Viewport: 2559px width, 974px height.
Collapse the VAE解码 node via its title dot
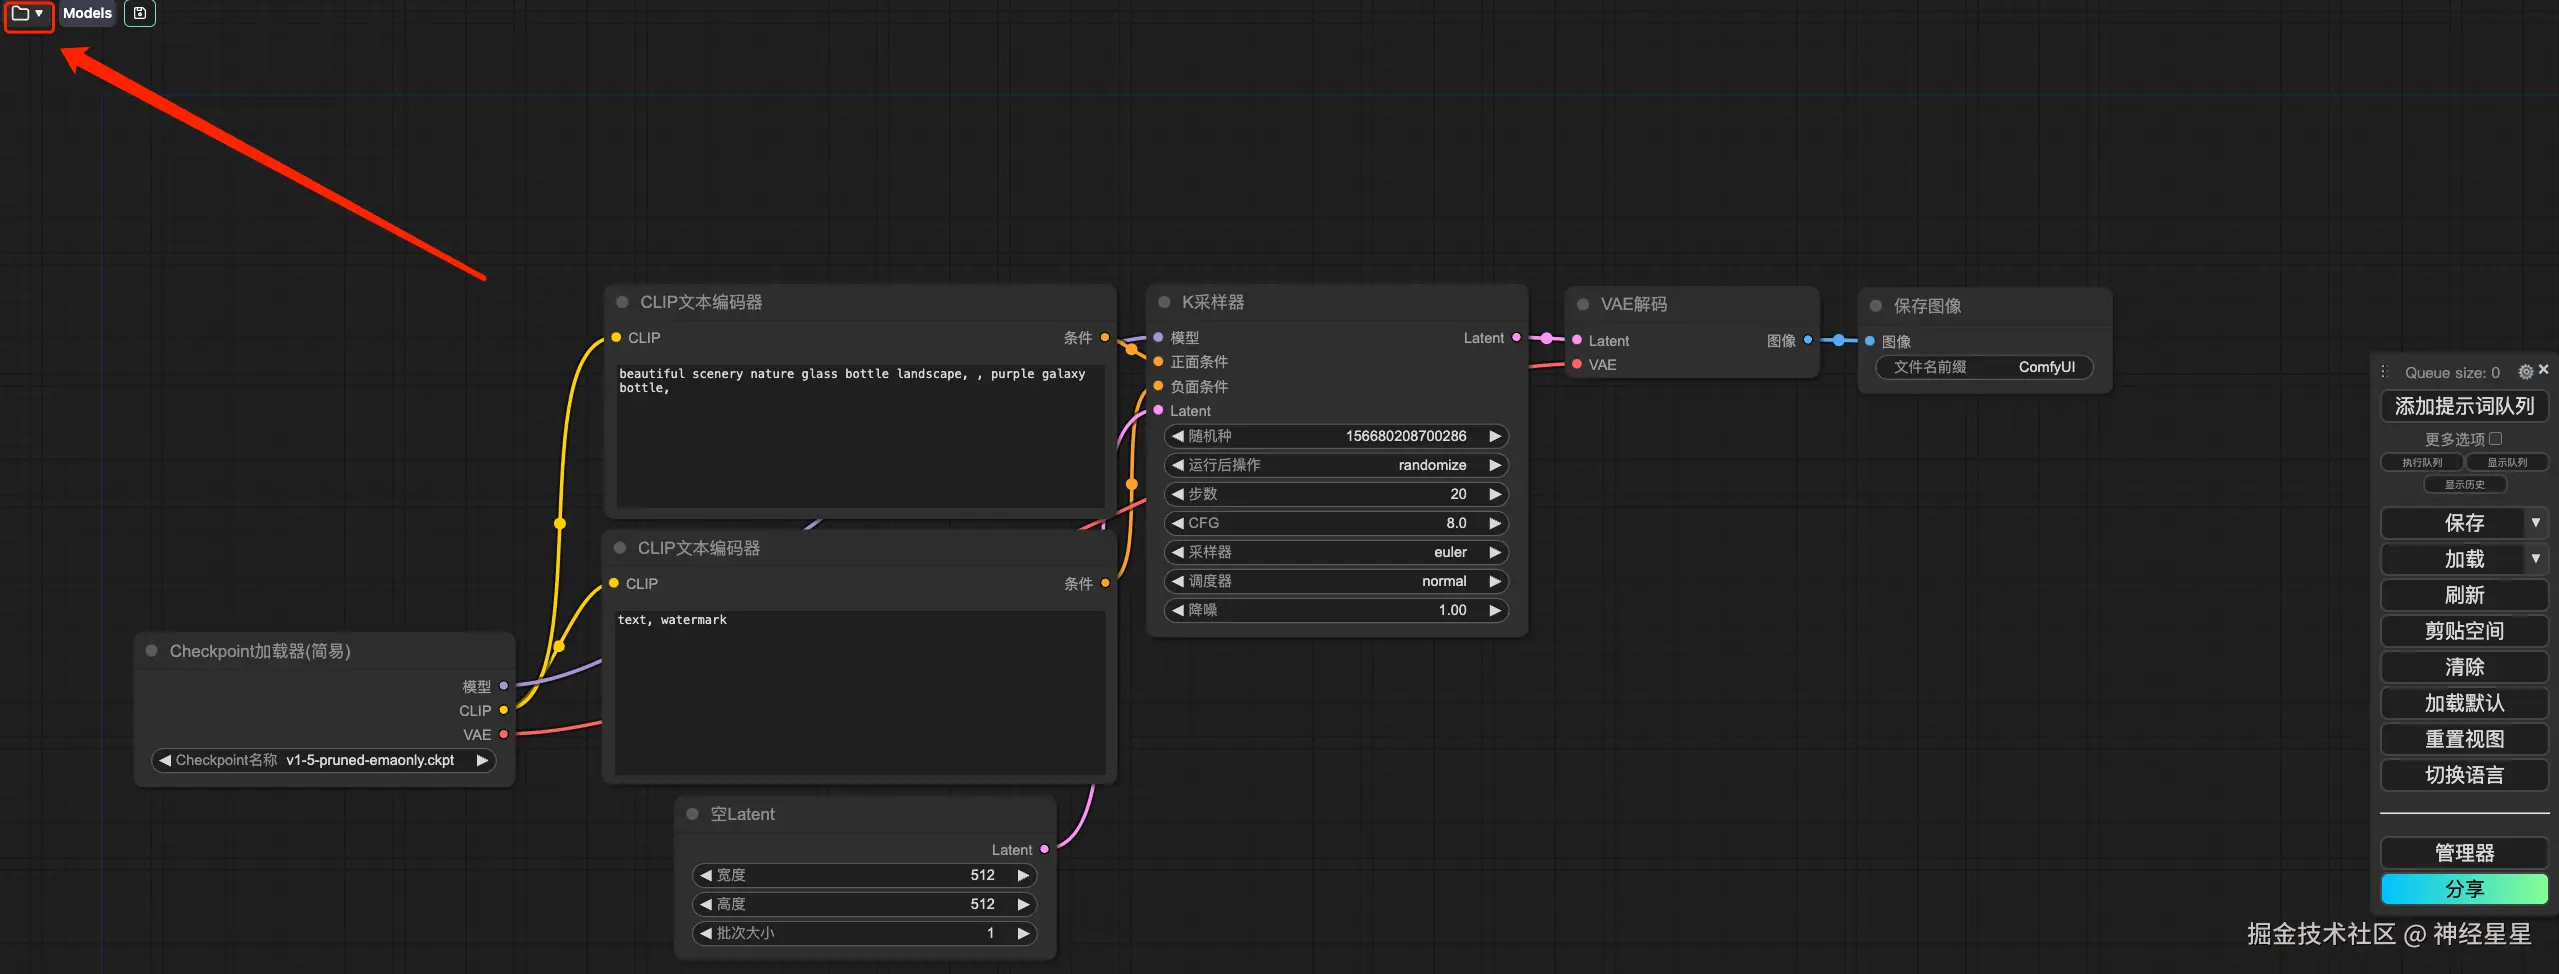pyautogui.click(x=1583, y=304)
